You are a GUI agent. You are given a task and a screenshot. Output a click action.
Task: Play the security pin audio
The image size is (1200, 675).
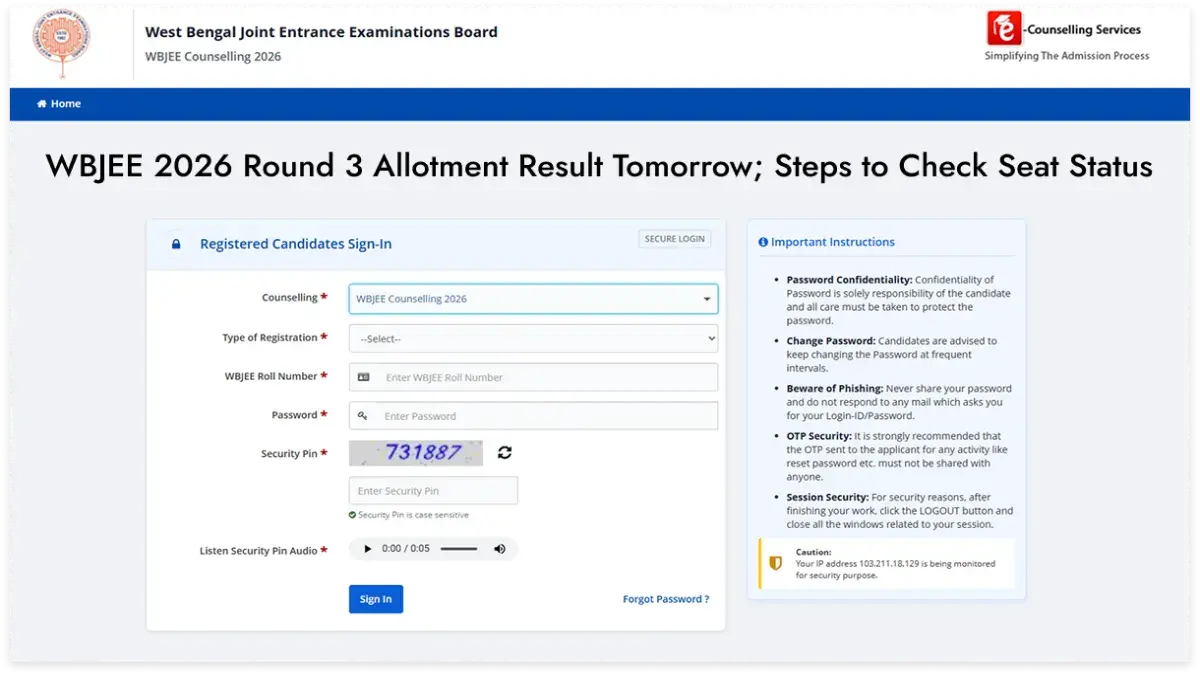click(367, 549)
